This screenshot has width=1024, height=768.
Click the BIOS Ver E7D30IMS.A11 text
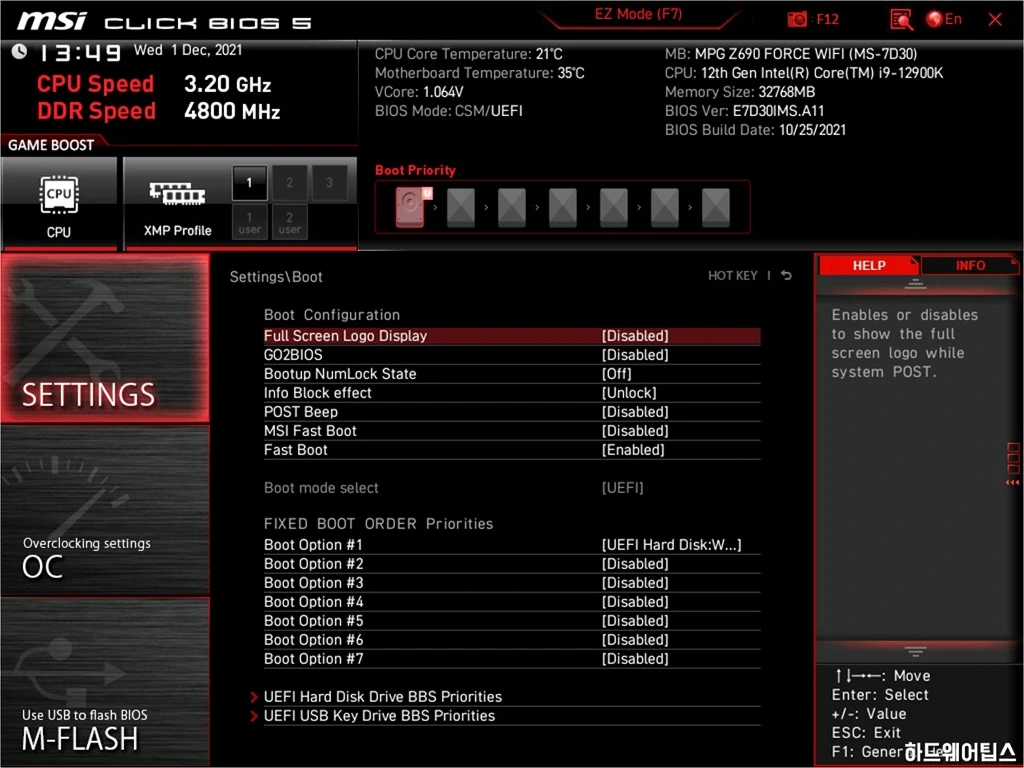[744, 110]
